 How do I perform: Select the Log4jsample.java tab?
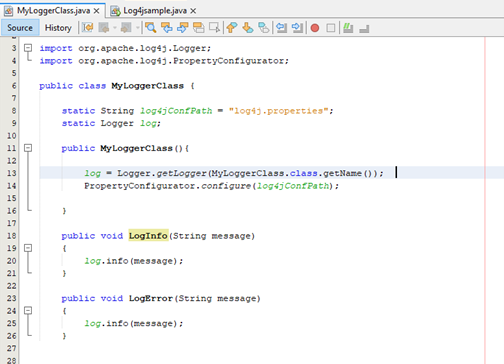click(x=155, y=11)
